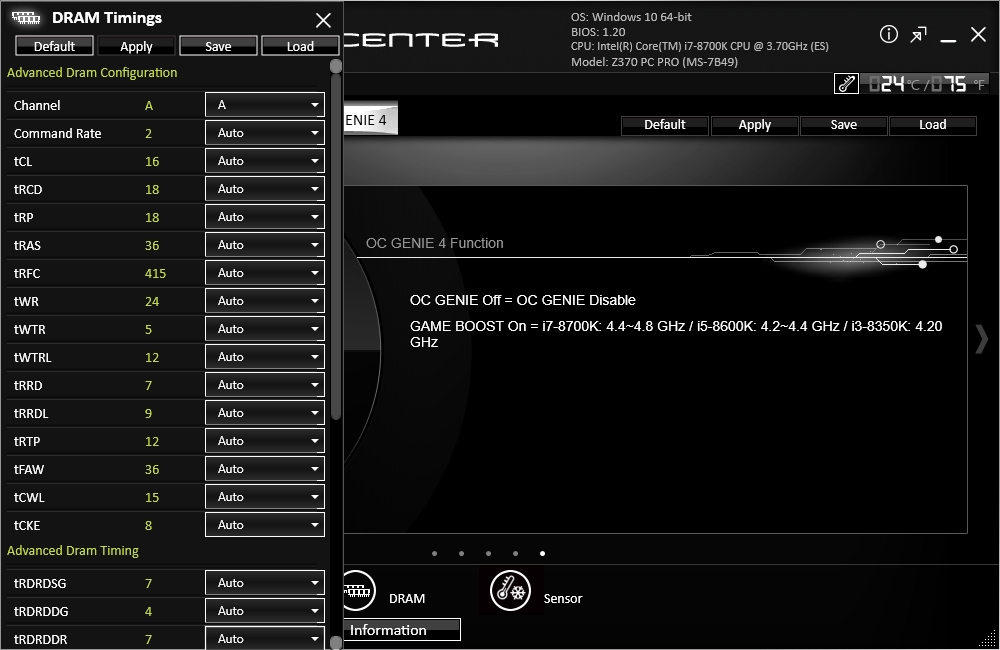Viewport: 1000px width, 650px height.
Task: Click the 'Model: Z370 PC PRO (MS-7B49)' line
Action: click(x=654, y=62)
